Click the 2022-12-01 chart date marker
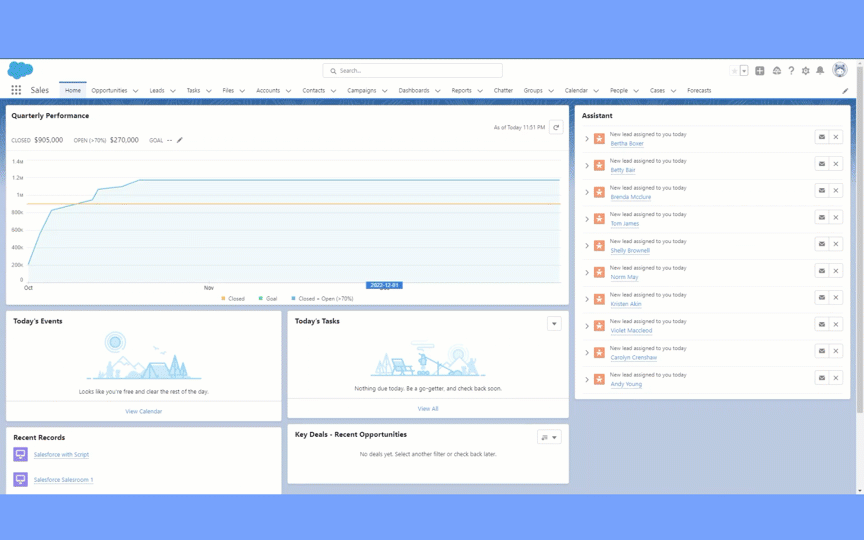The height and width of the screenshot is (540, 864). click(384, 285)
